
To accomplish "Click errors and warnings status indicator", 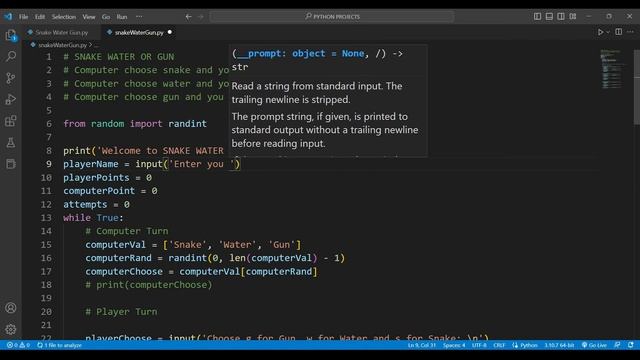I will [x=18, y=345].
